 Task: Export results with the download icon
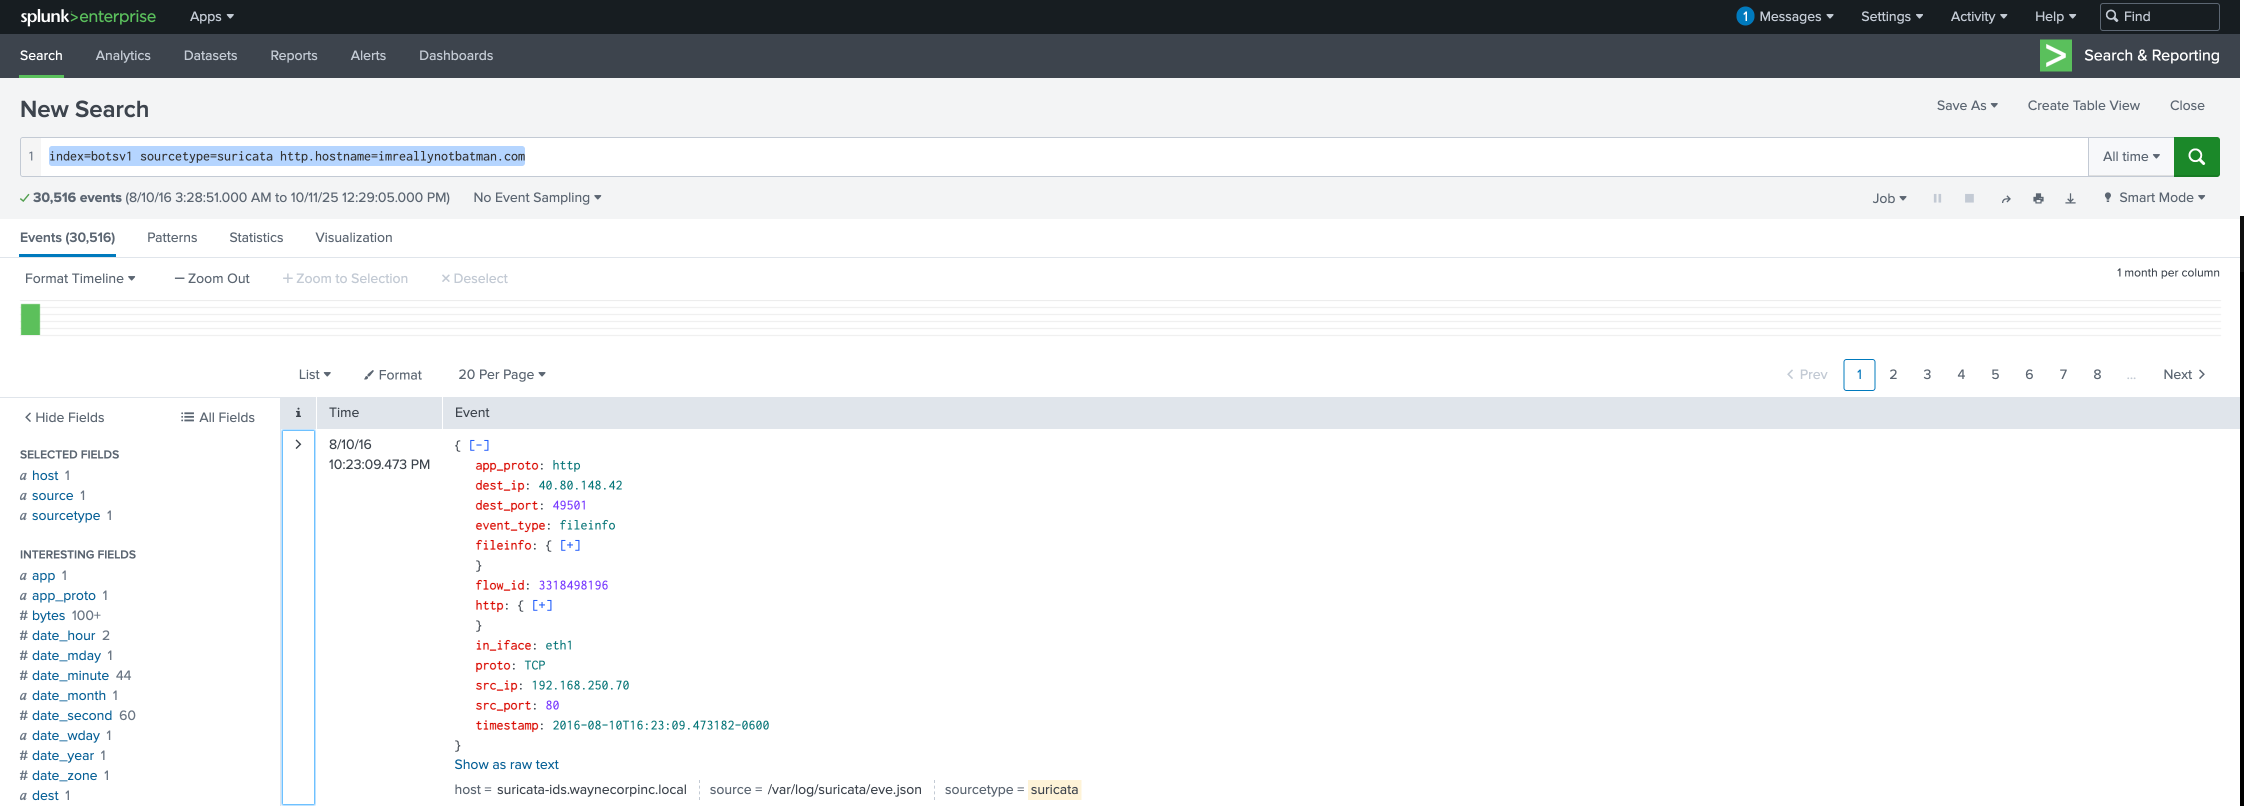click(2070, 199)
